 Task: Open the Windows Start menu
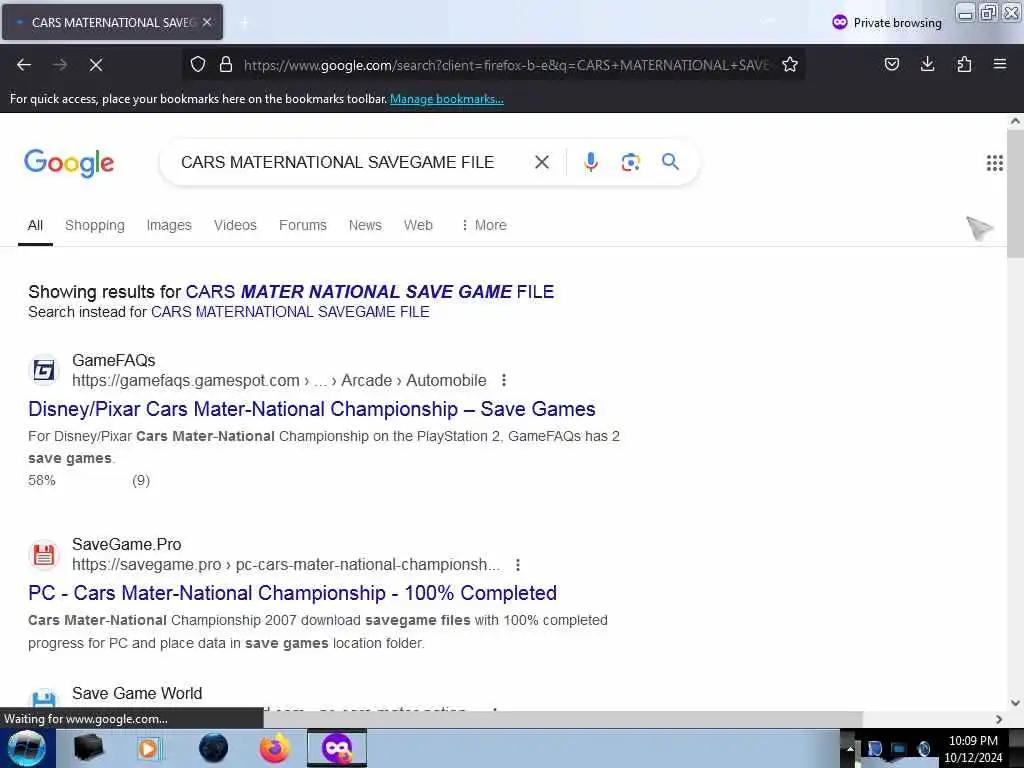tap(27, 748)
